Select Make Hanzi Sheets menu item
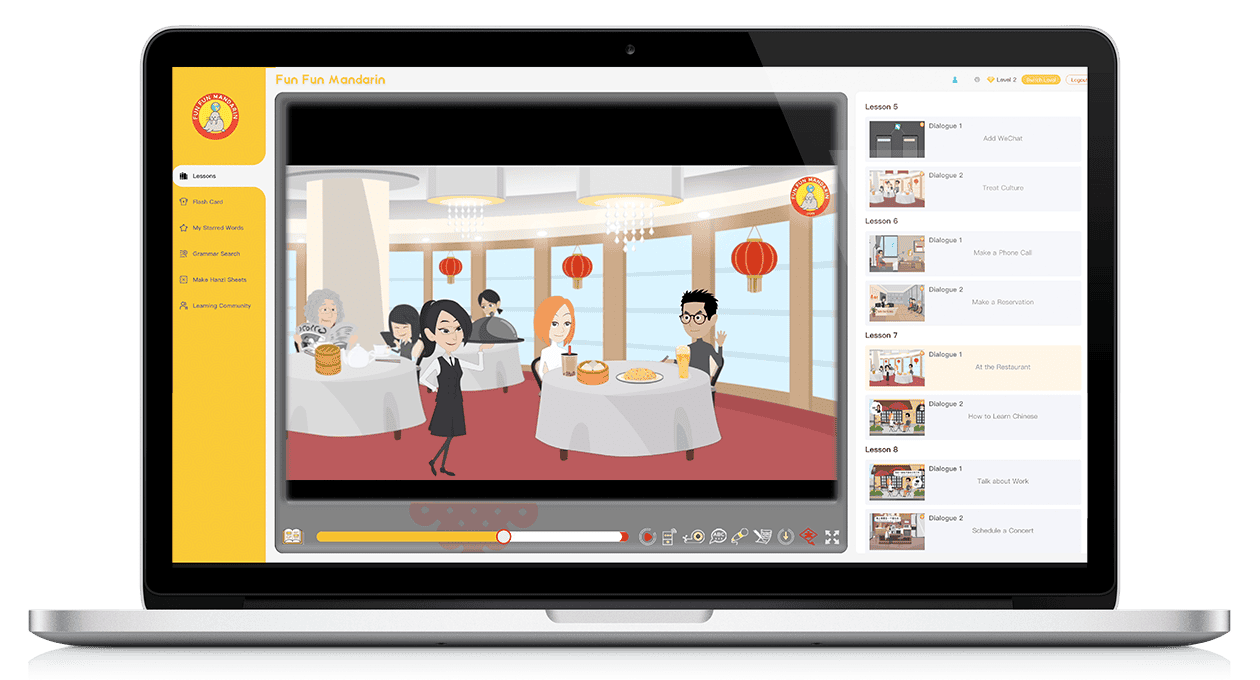 [x=219, y=280]
